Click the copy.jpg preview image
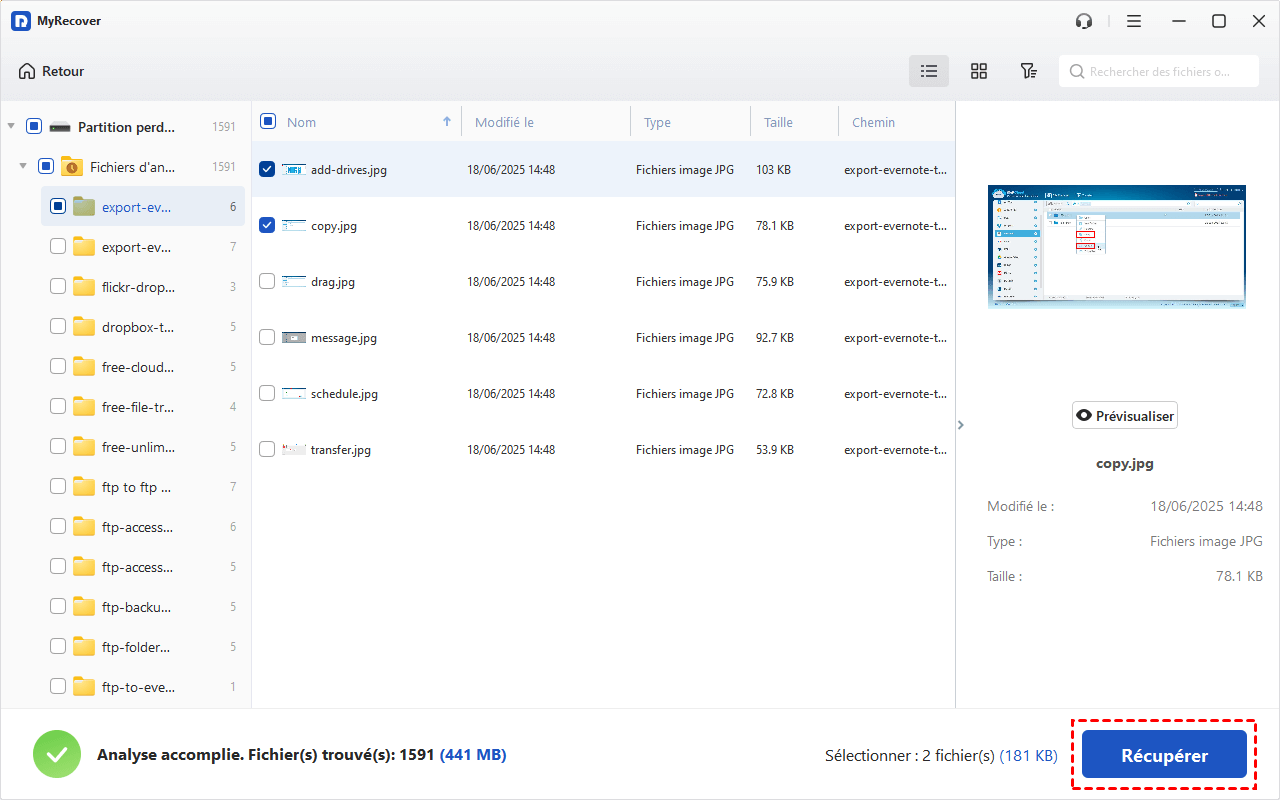1280x800 pixels. 1117,246
